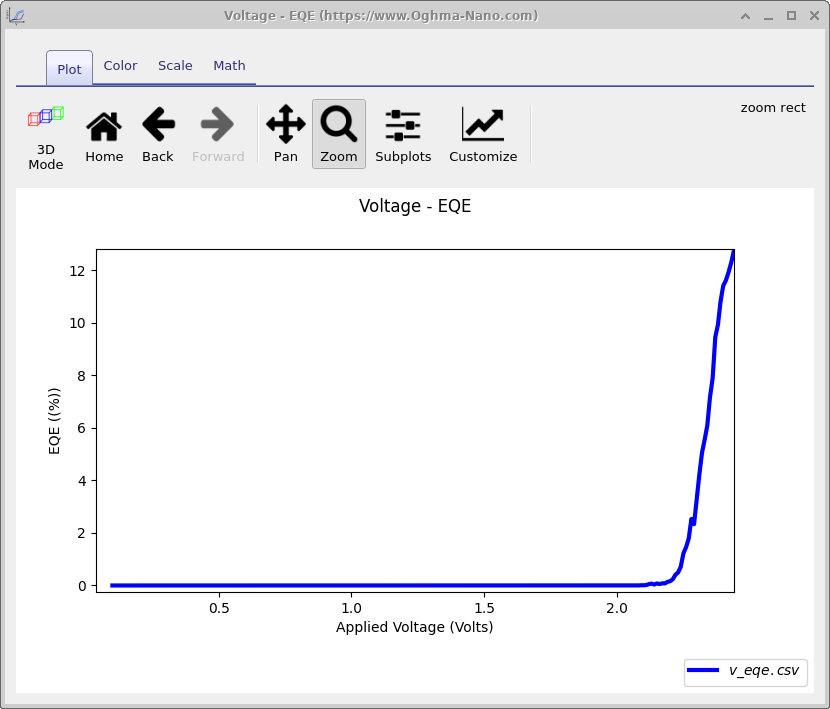Image resolution: width=830 pixels, height=709 pixels.
Task: Click the blue EQE curve line
Action: coord(400,585)
